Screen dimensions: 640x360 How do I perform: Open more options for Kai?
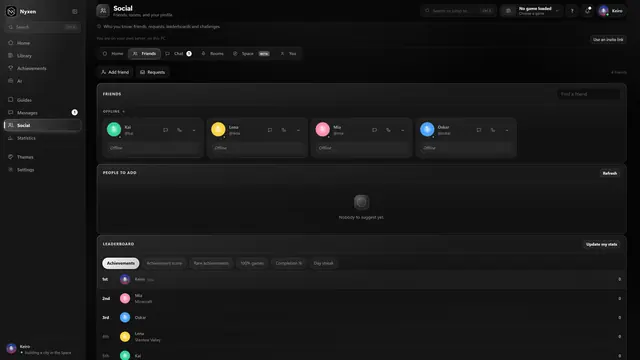(194, 130)
